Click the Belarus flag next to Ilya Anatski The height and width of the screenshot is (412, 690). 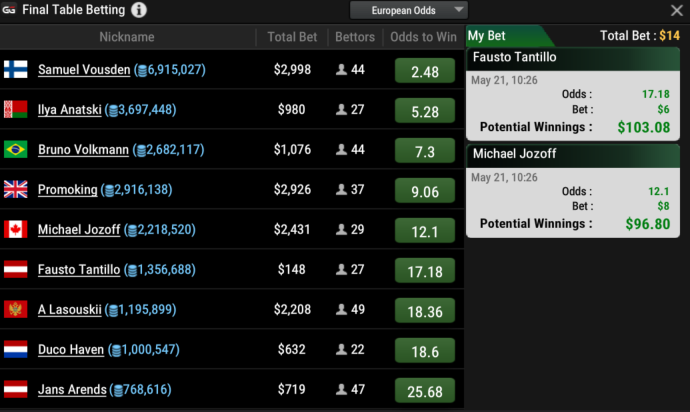[15, 110]
